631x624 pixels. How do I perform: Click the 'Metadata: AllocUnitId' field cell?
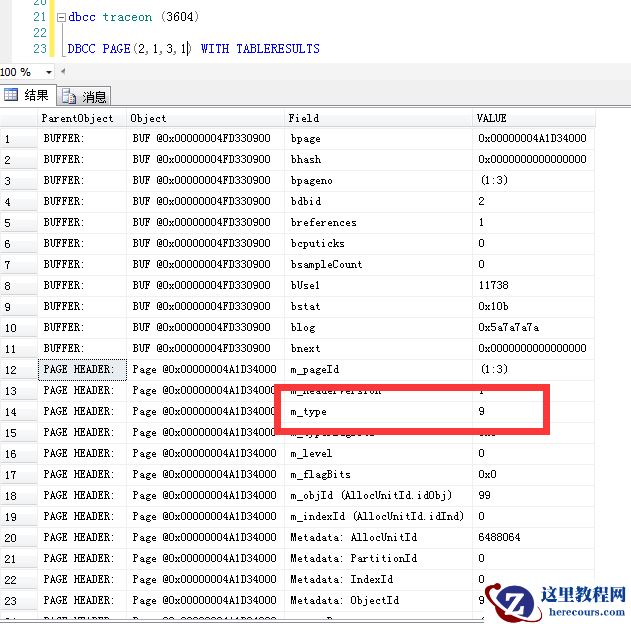pyautogui.click(x=378, y=538)
